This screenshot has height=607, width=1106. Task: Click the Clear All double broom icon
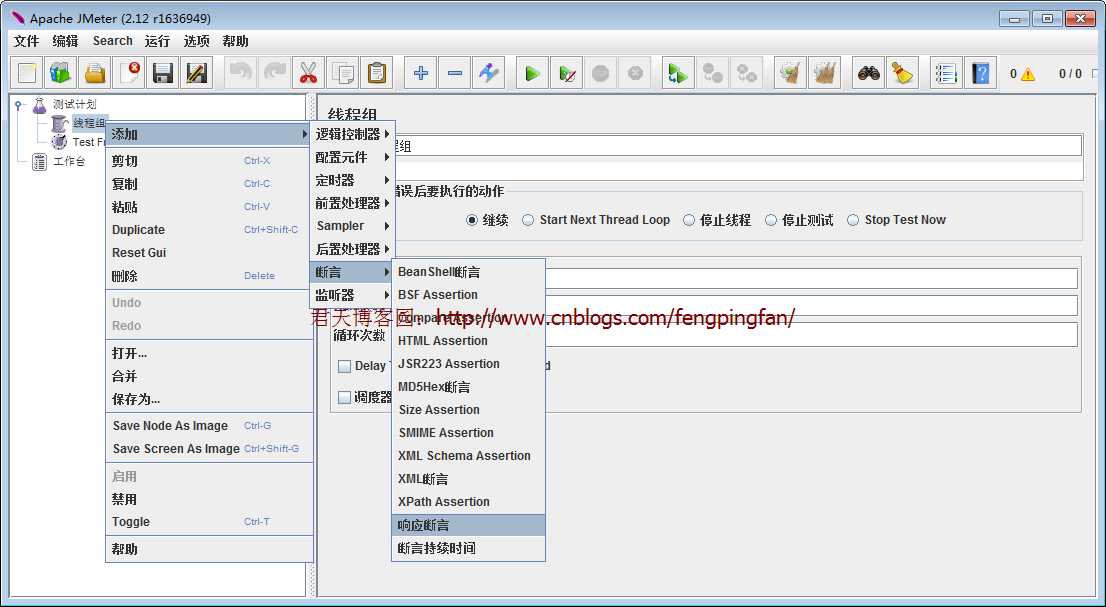[824, 73]
